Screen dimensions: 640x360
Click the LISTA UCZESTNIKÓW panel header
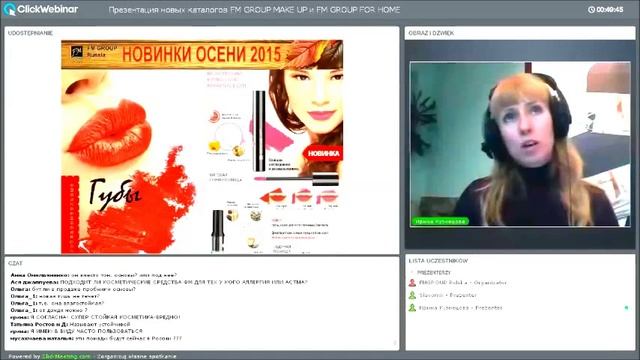pos(438,261)
